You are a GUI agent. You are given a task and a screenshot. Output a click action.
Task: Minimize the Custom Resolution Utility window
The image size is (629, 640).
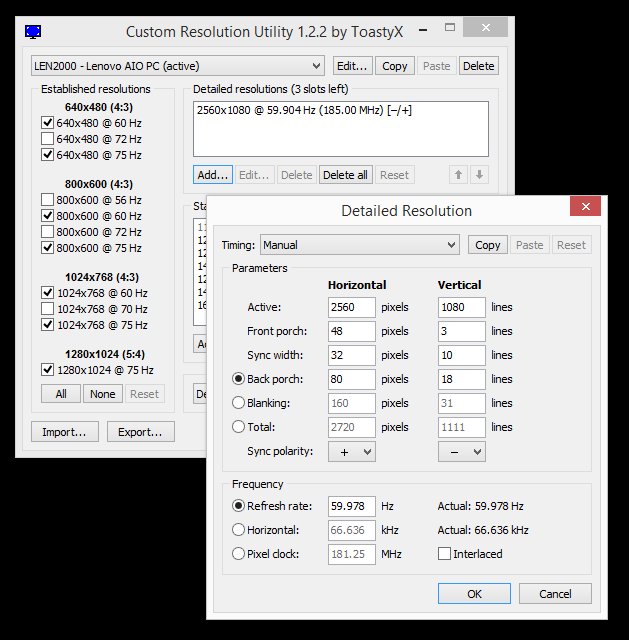coord(423,30)
